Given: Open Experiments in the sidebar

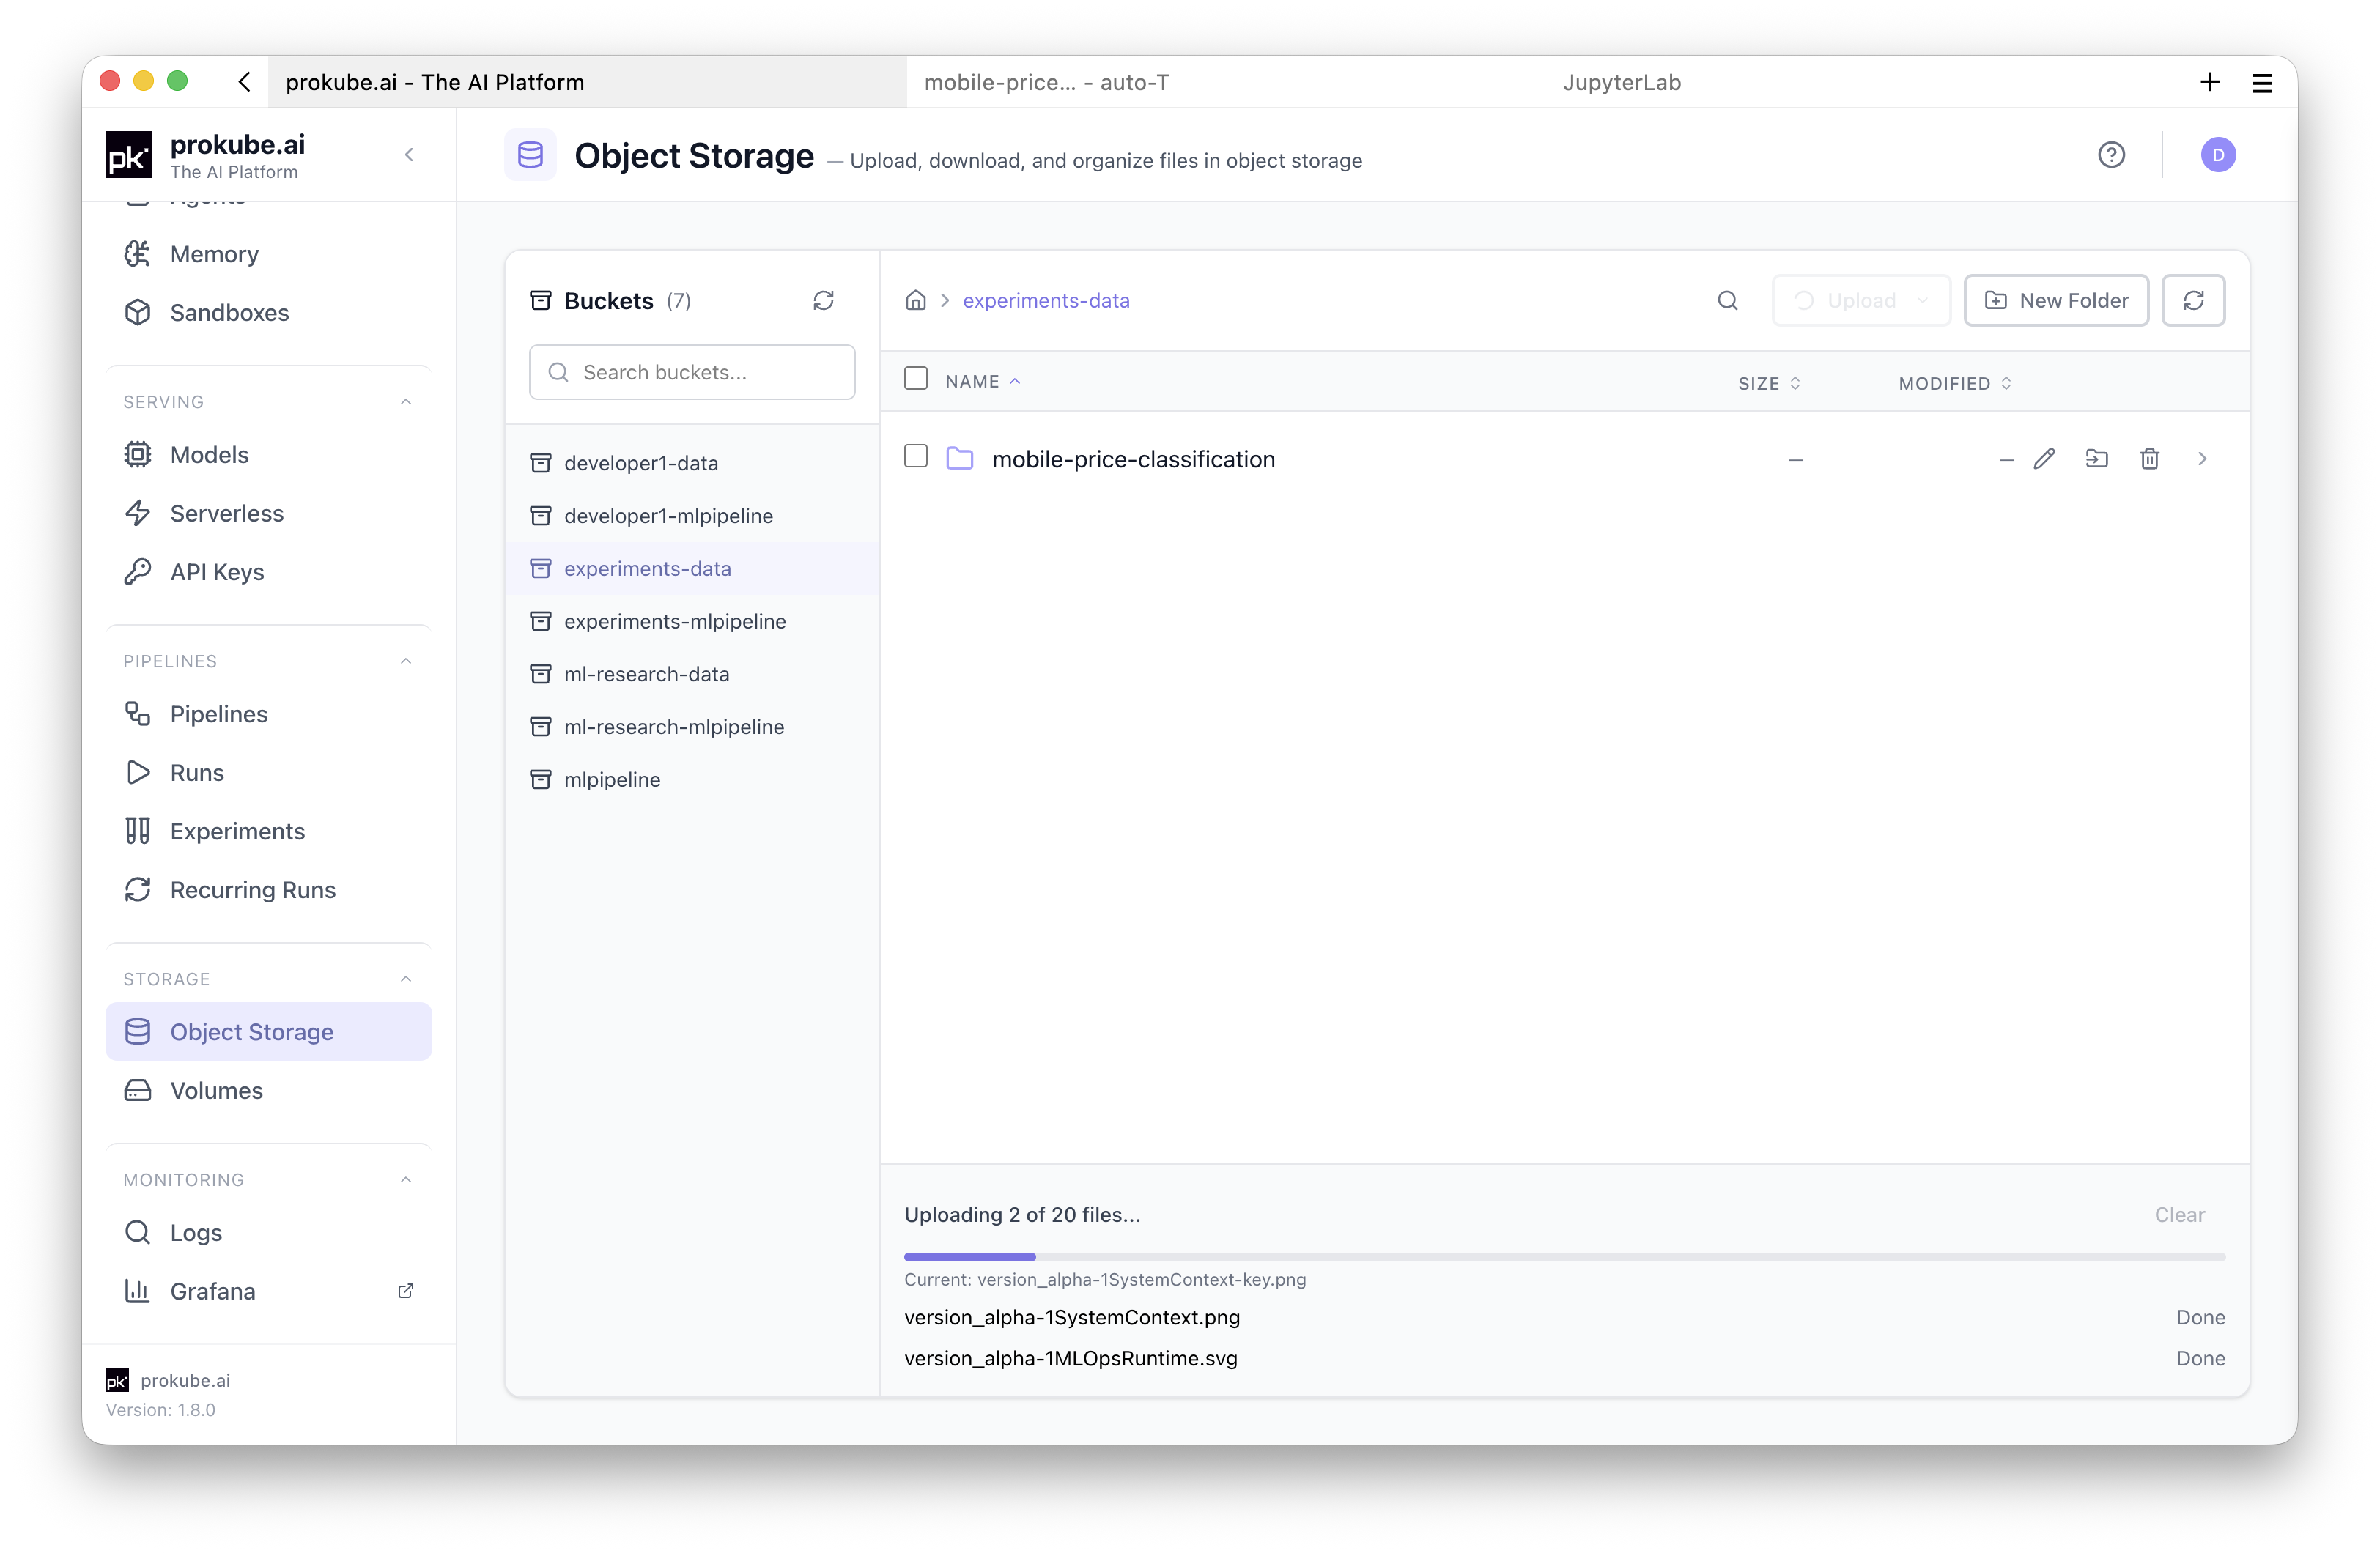Looking at the screenshot, I should pyautogui.click(x=268, y=832).
